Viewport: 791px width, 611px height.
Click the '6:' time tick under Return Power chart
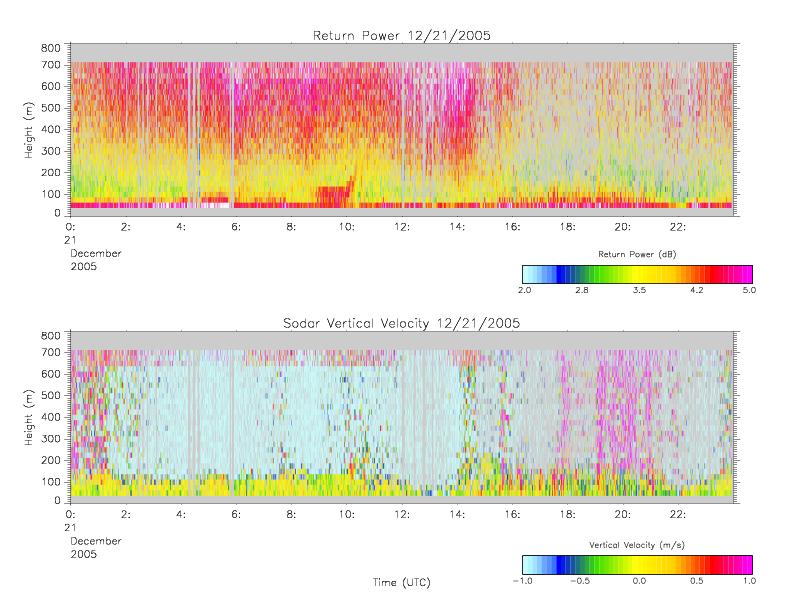pos(236,227)
